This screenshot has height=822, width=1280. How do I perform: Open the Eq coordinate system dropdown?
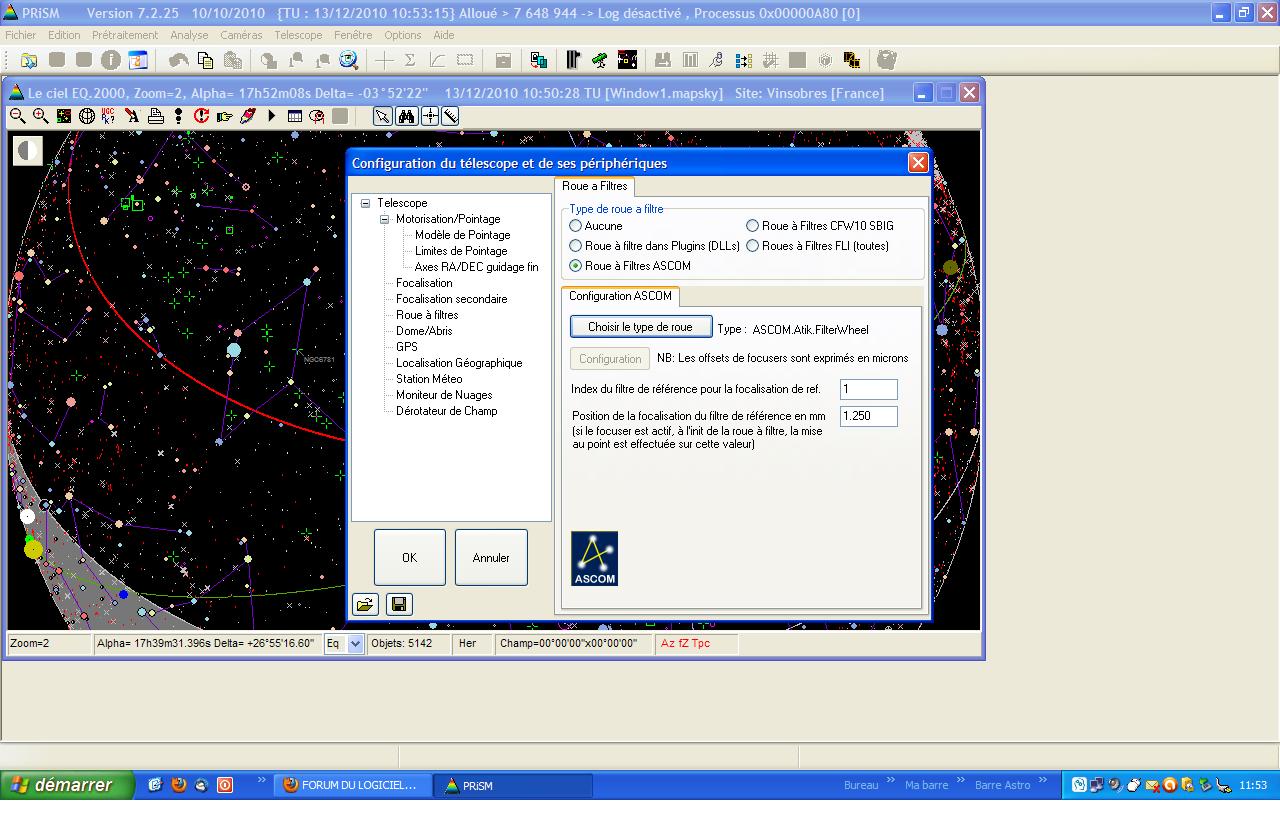[355, 644]
